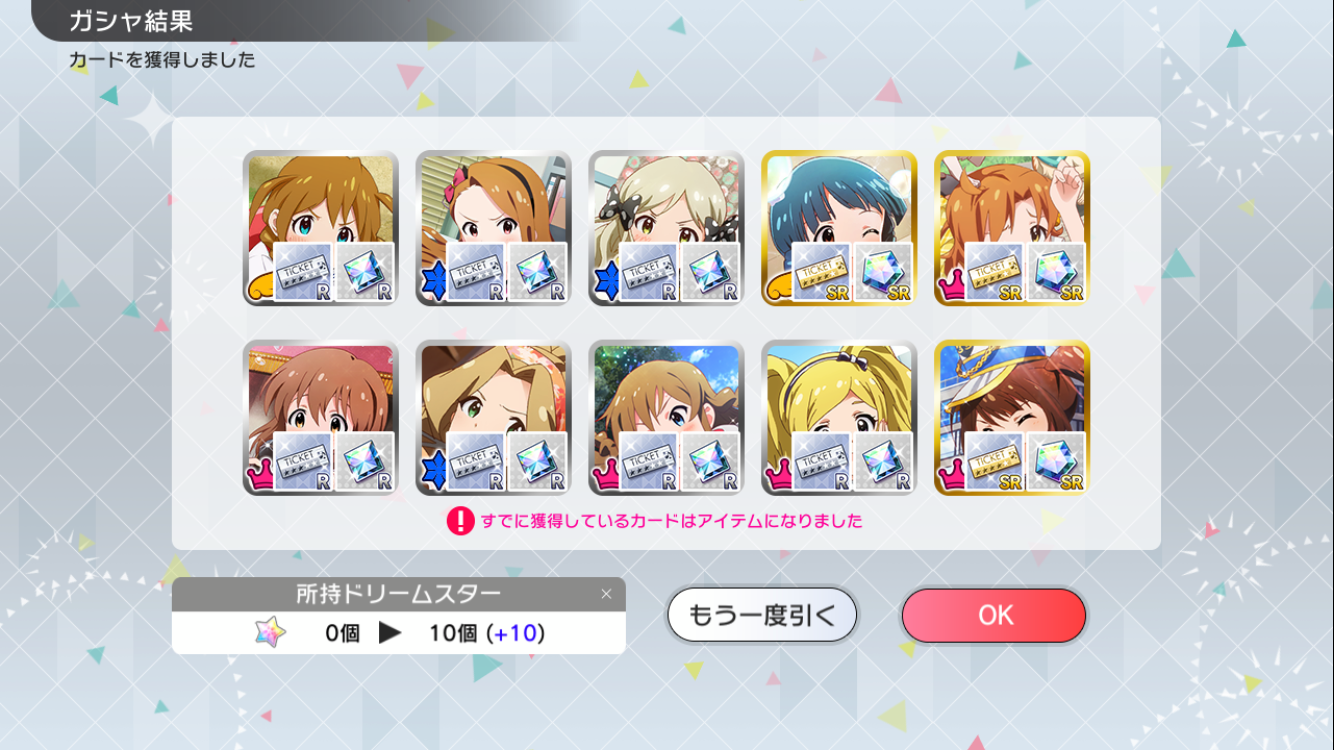Select the wavy brown-haired card in second row

tap(321, 417)
